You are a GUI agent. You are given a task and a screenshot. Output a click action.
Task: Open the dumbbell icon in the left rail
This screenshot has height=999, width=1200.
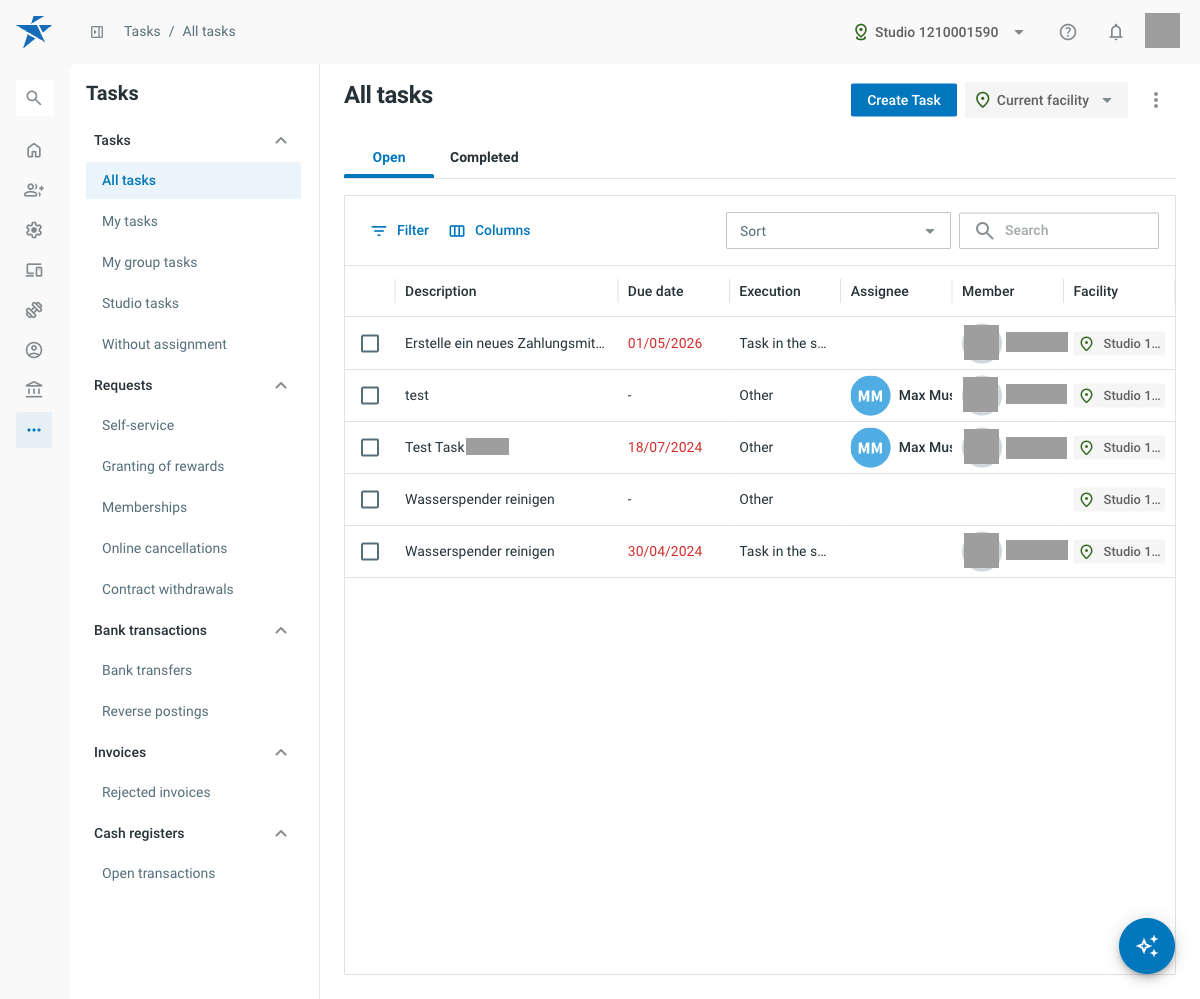point(34,310)
